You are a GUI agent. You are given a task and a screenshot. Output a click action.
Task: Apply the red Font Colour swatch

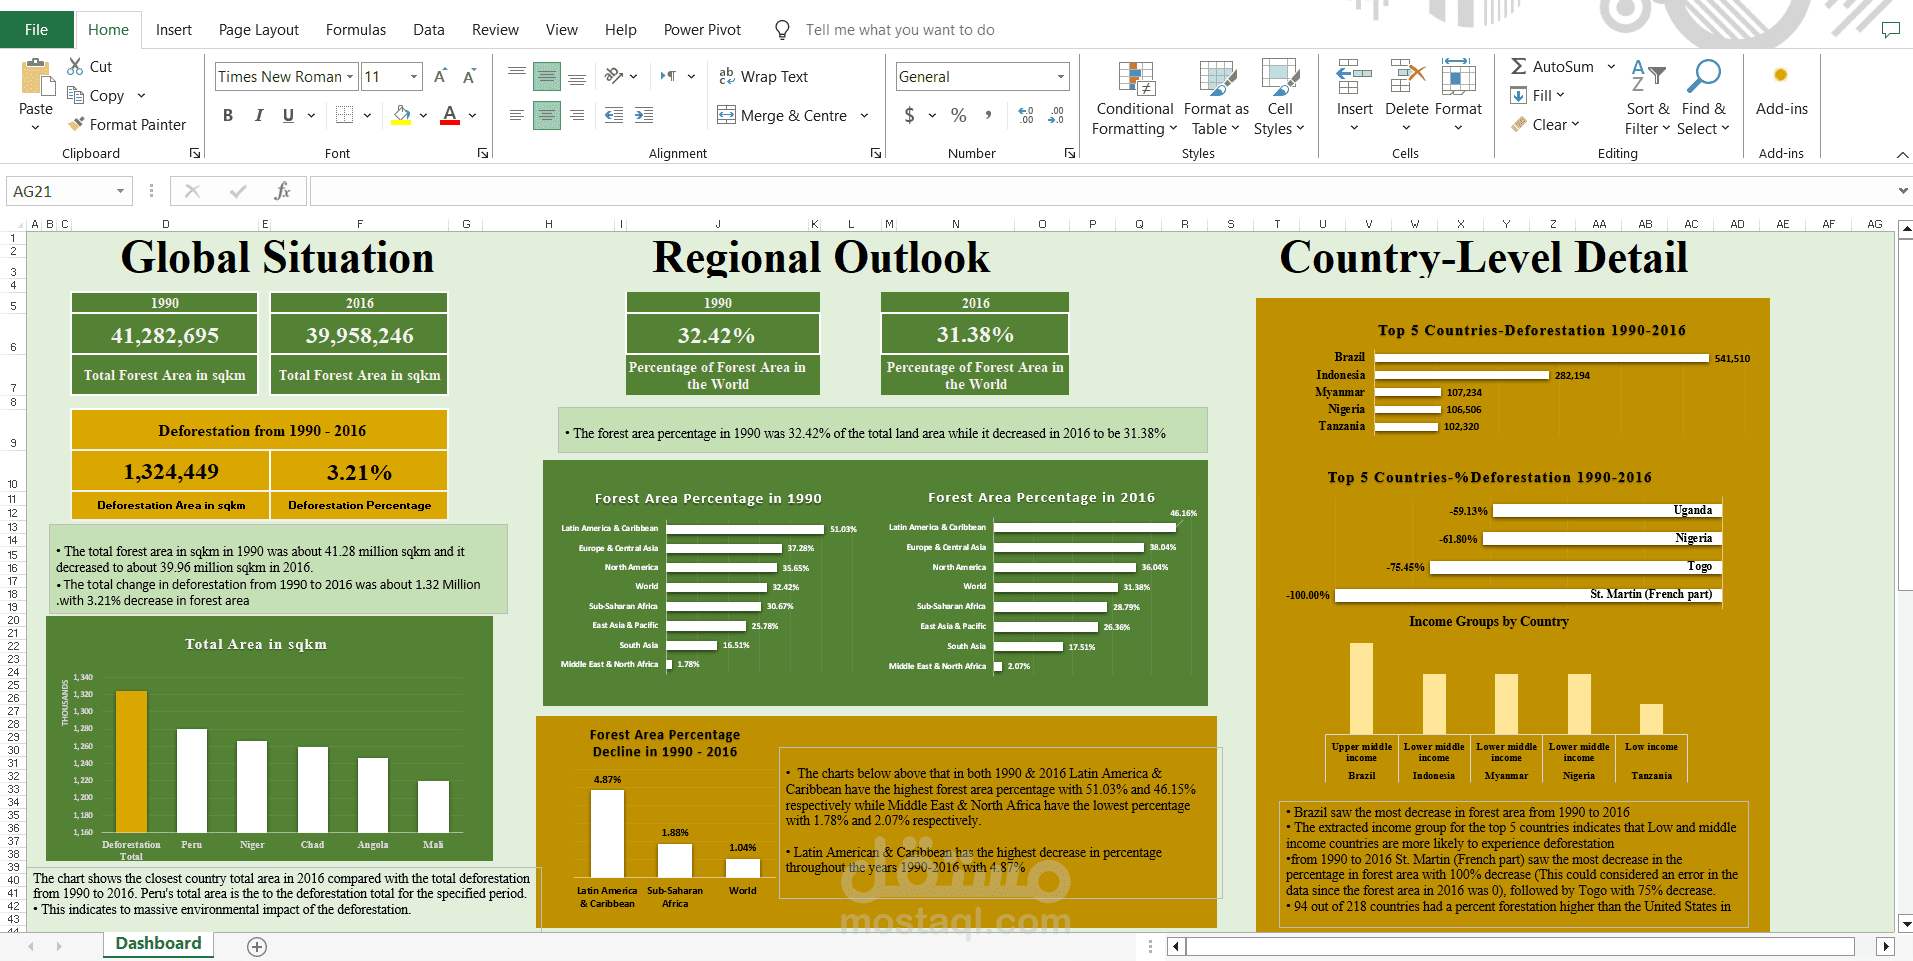click(450, 115)
